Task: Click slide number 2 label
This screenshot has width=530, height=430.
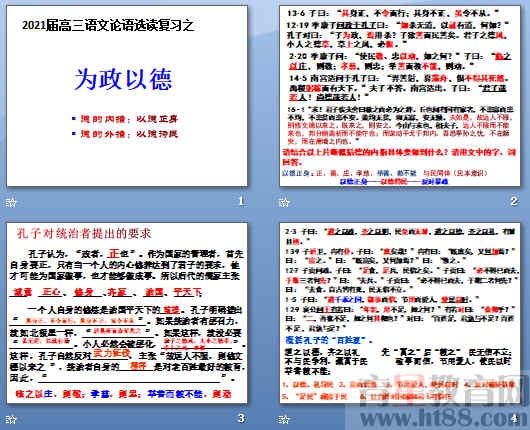Action: click(514, 201)
